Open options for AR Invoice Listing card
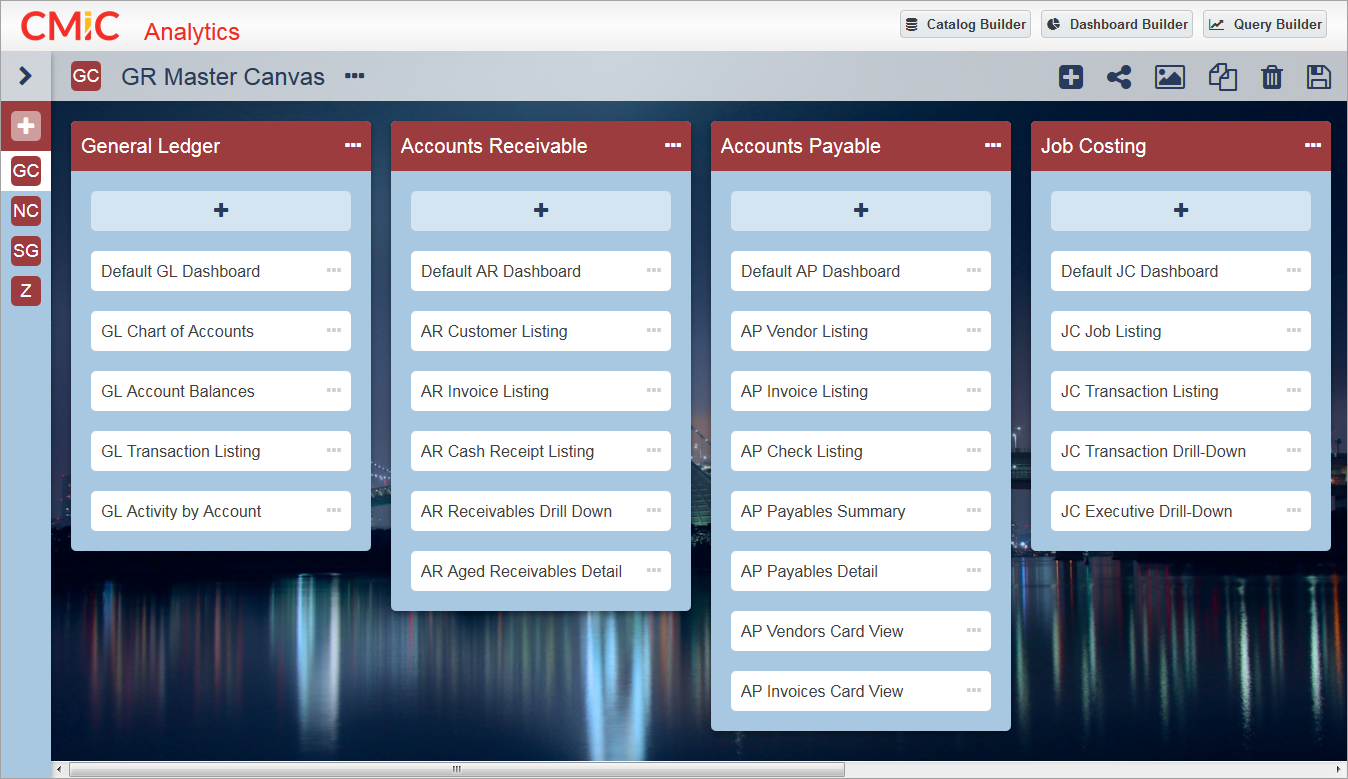Screen dimensions: 1348x779 click(x=654, y=391)
